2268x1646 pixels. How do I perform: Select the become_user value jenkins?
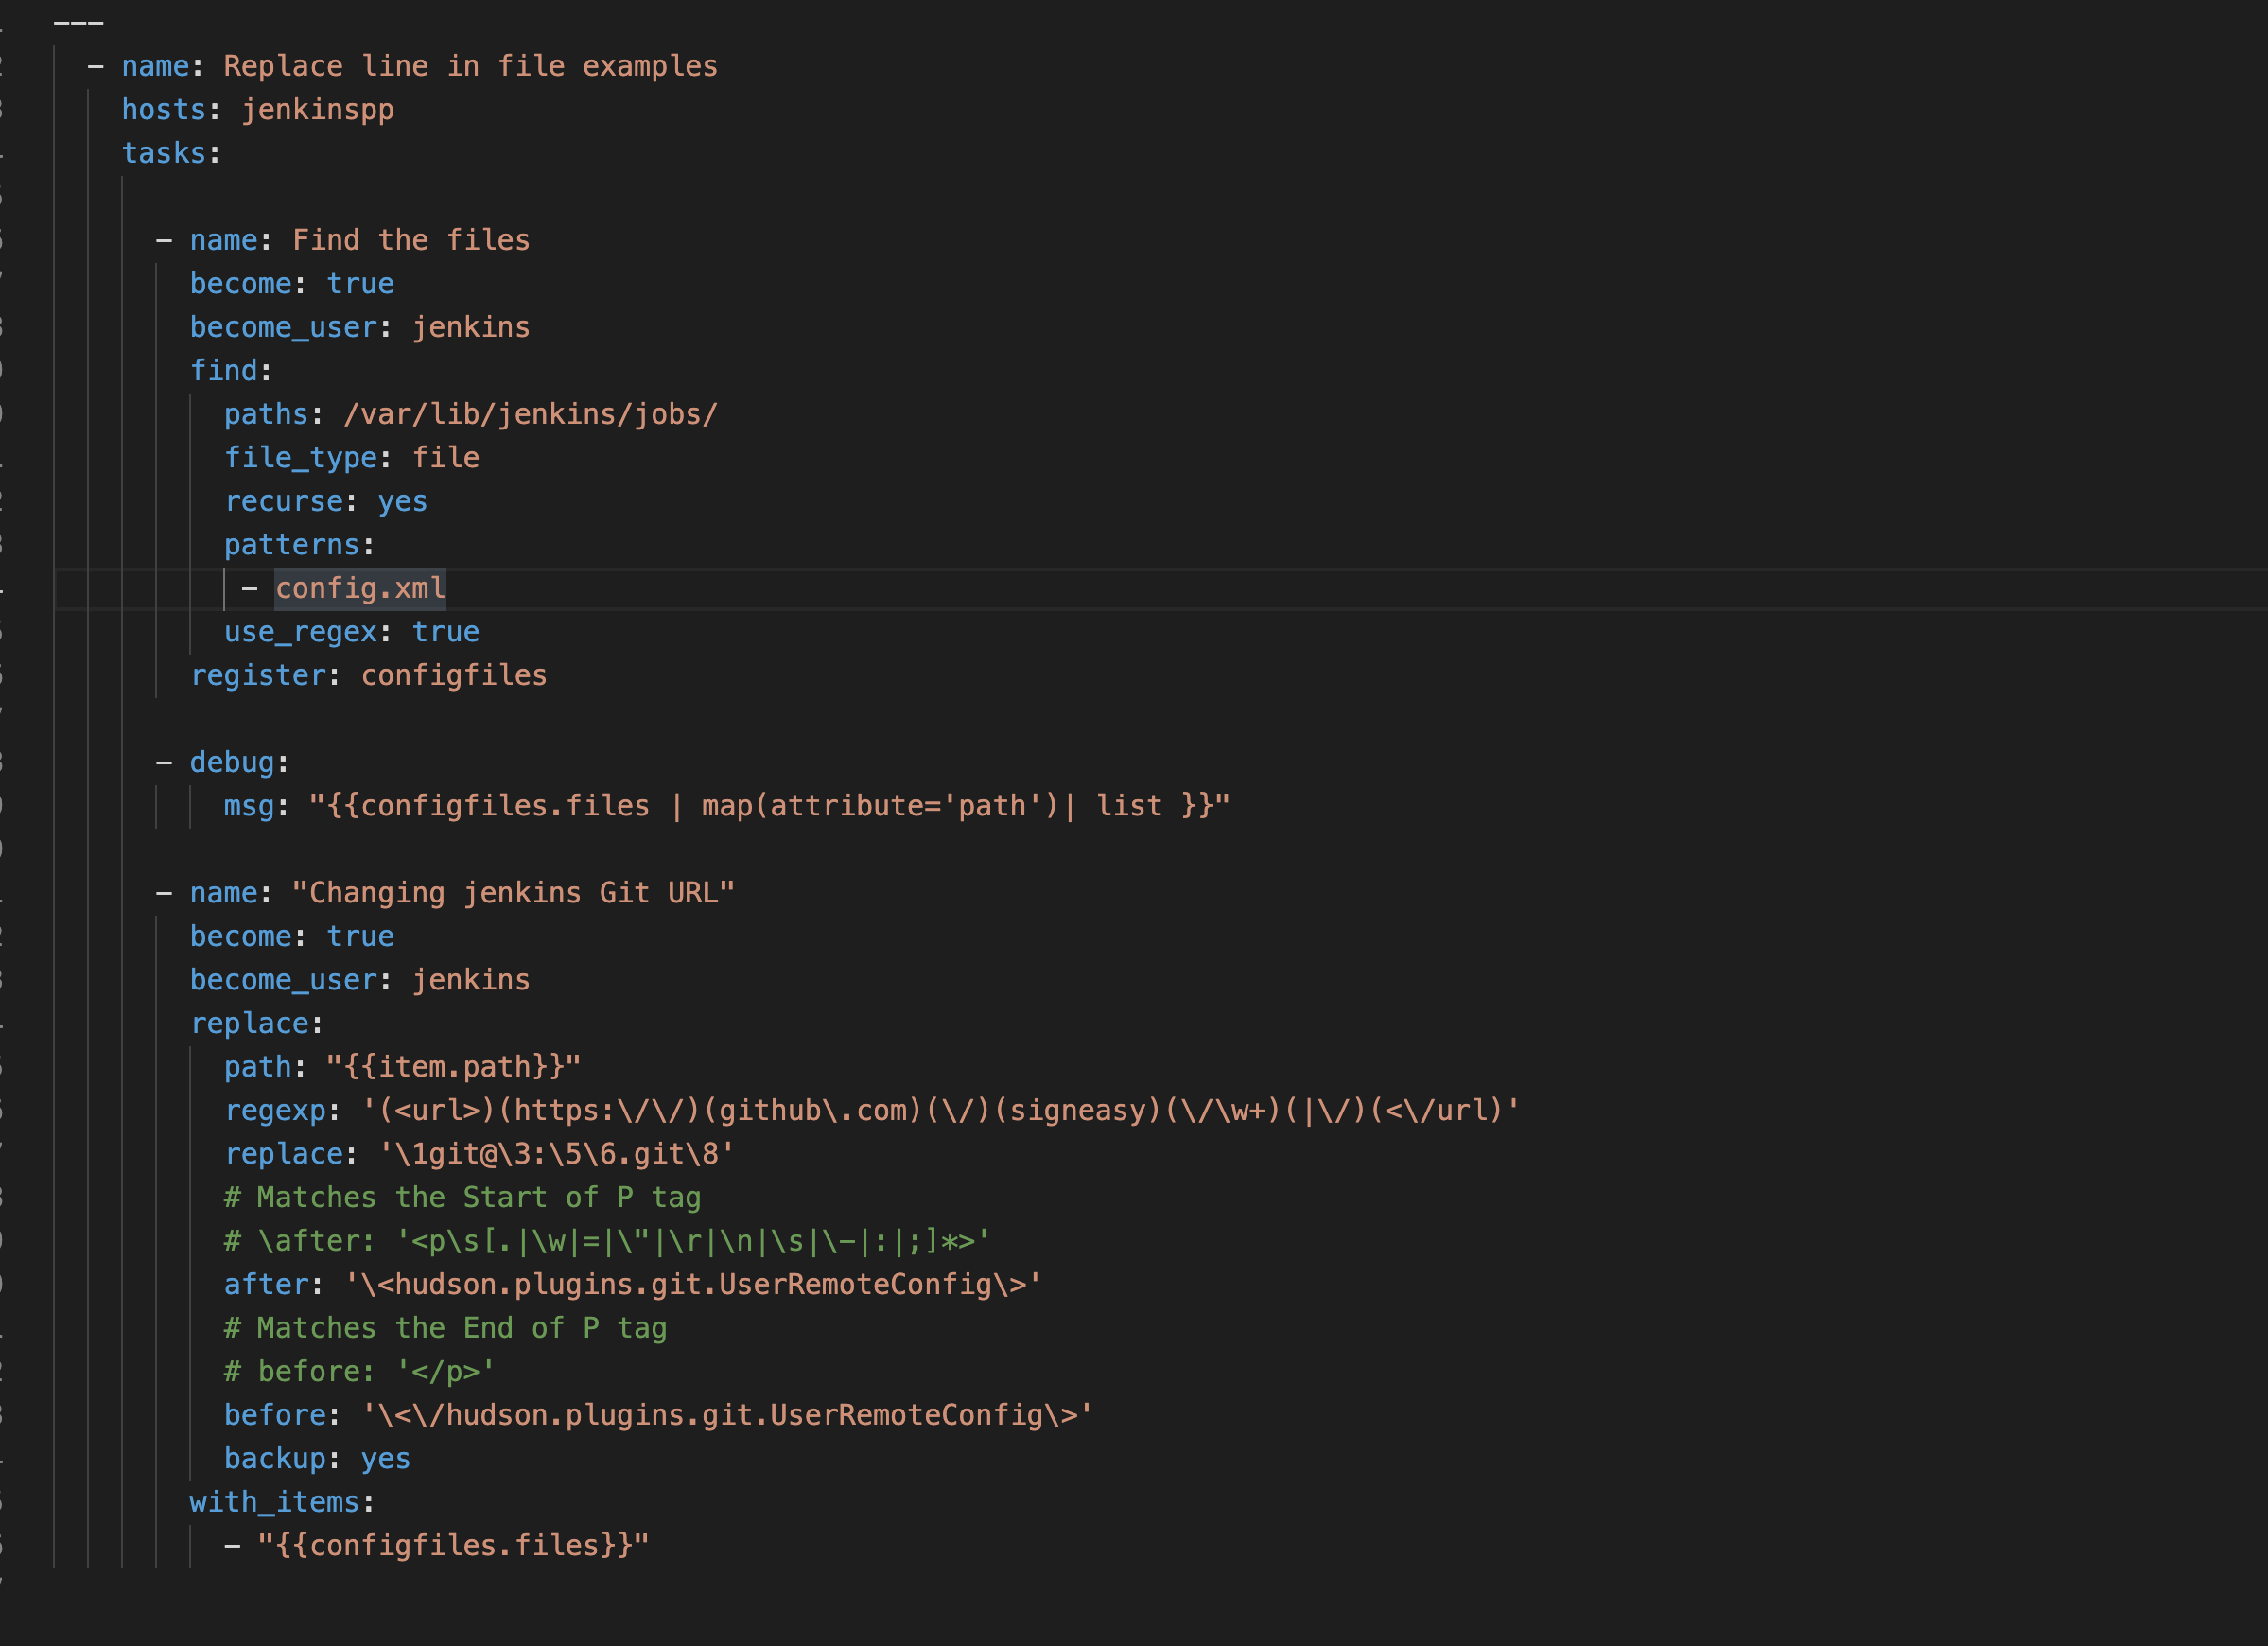pos(470,326)
